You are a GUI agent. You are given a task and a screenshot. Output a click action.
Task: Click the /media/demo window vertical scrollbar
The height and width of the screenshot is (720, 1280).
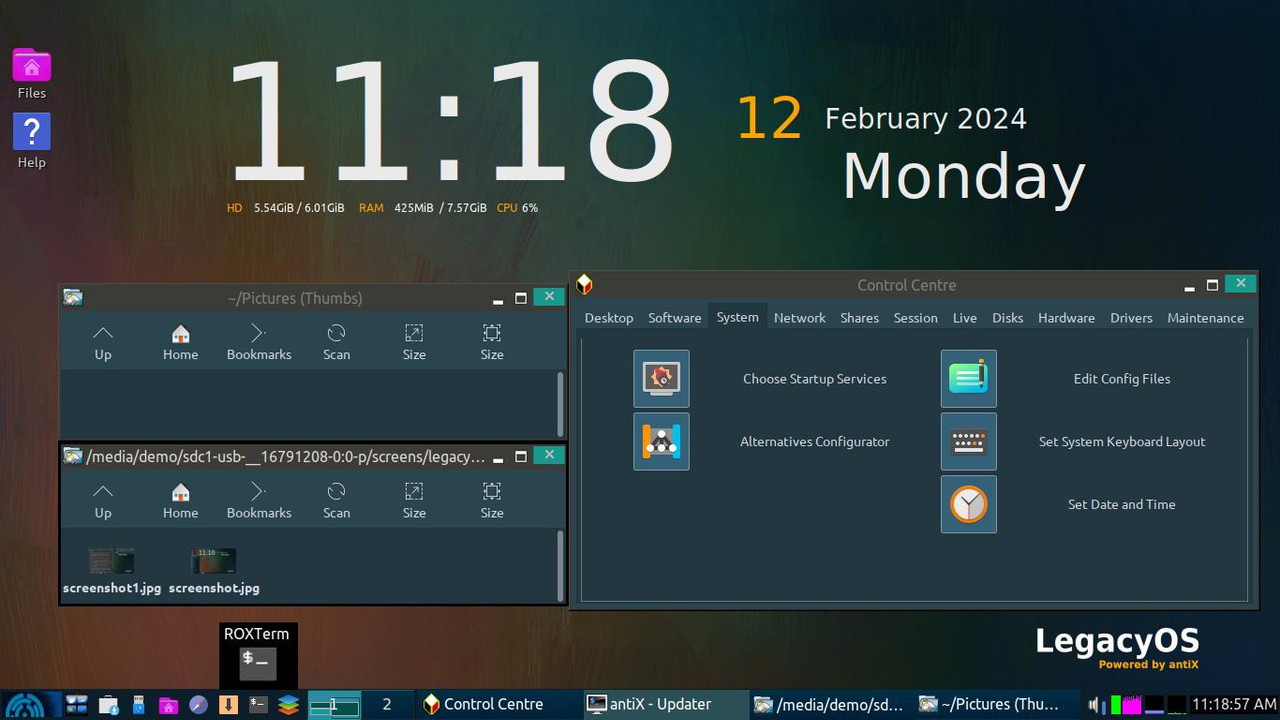point(560,565)
